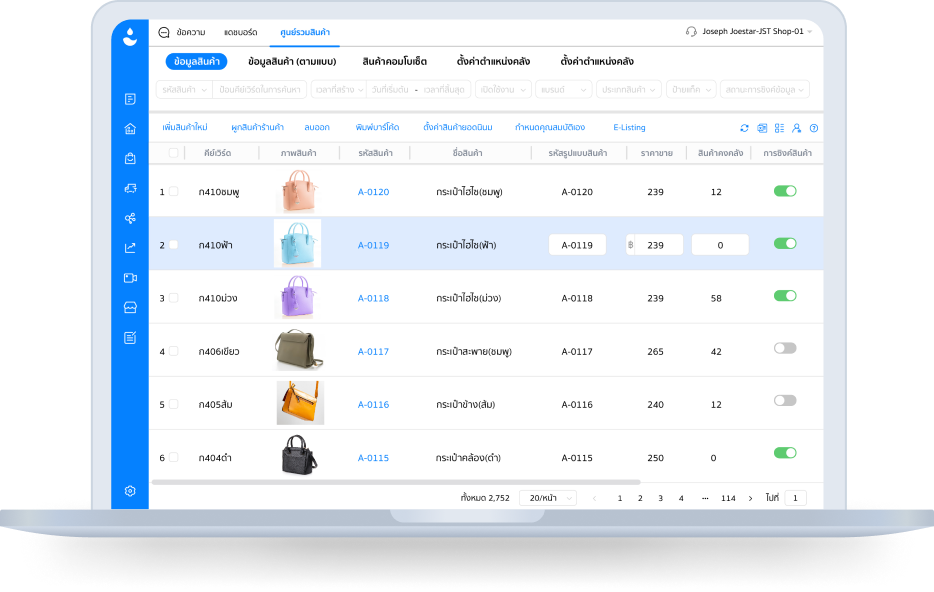Open product code link A-0117
This screenshot has height=592, width=934.
pos(373,351)
